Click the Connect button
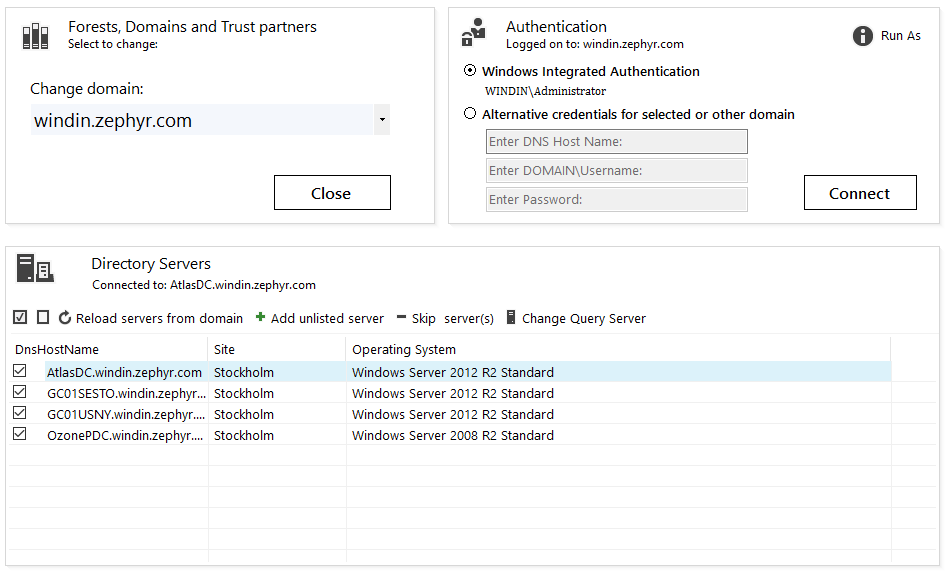The width and height of the screenshot is (946, 572). point(860,193)
